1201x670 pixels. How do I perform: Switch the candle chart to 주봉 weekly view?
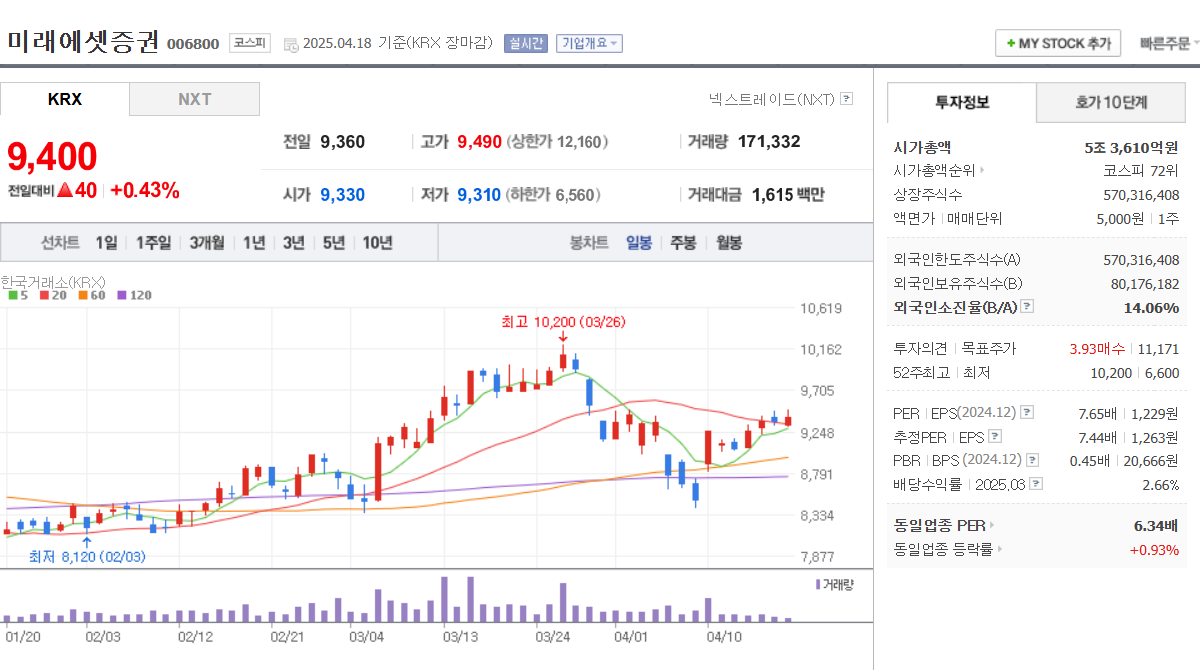(682, 243)
